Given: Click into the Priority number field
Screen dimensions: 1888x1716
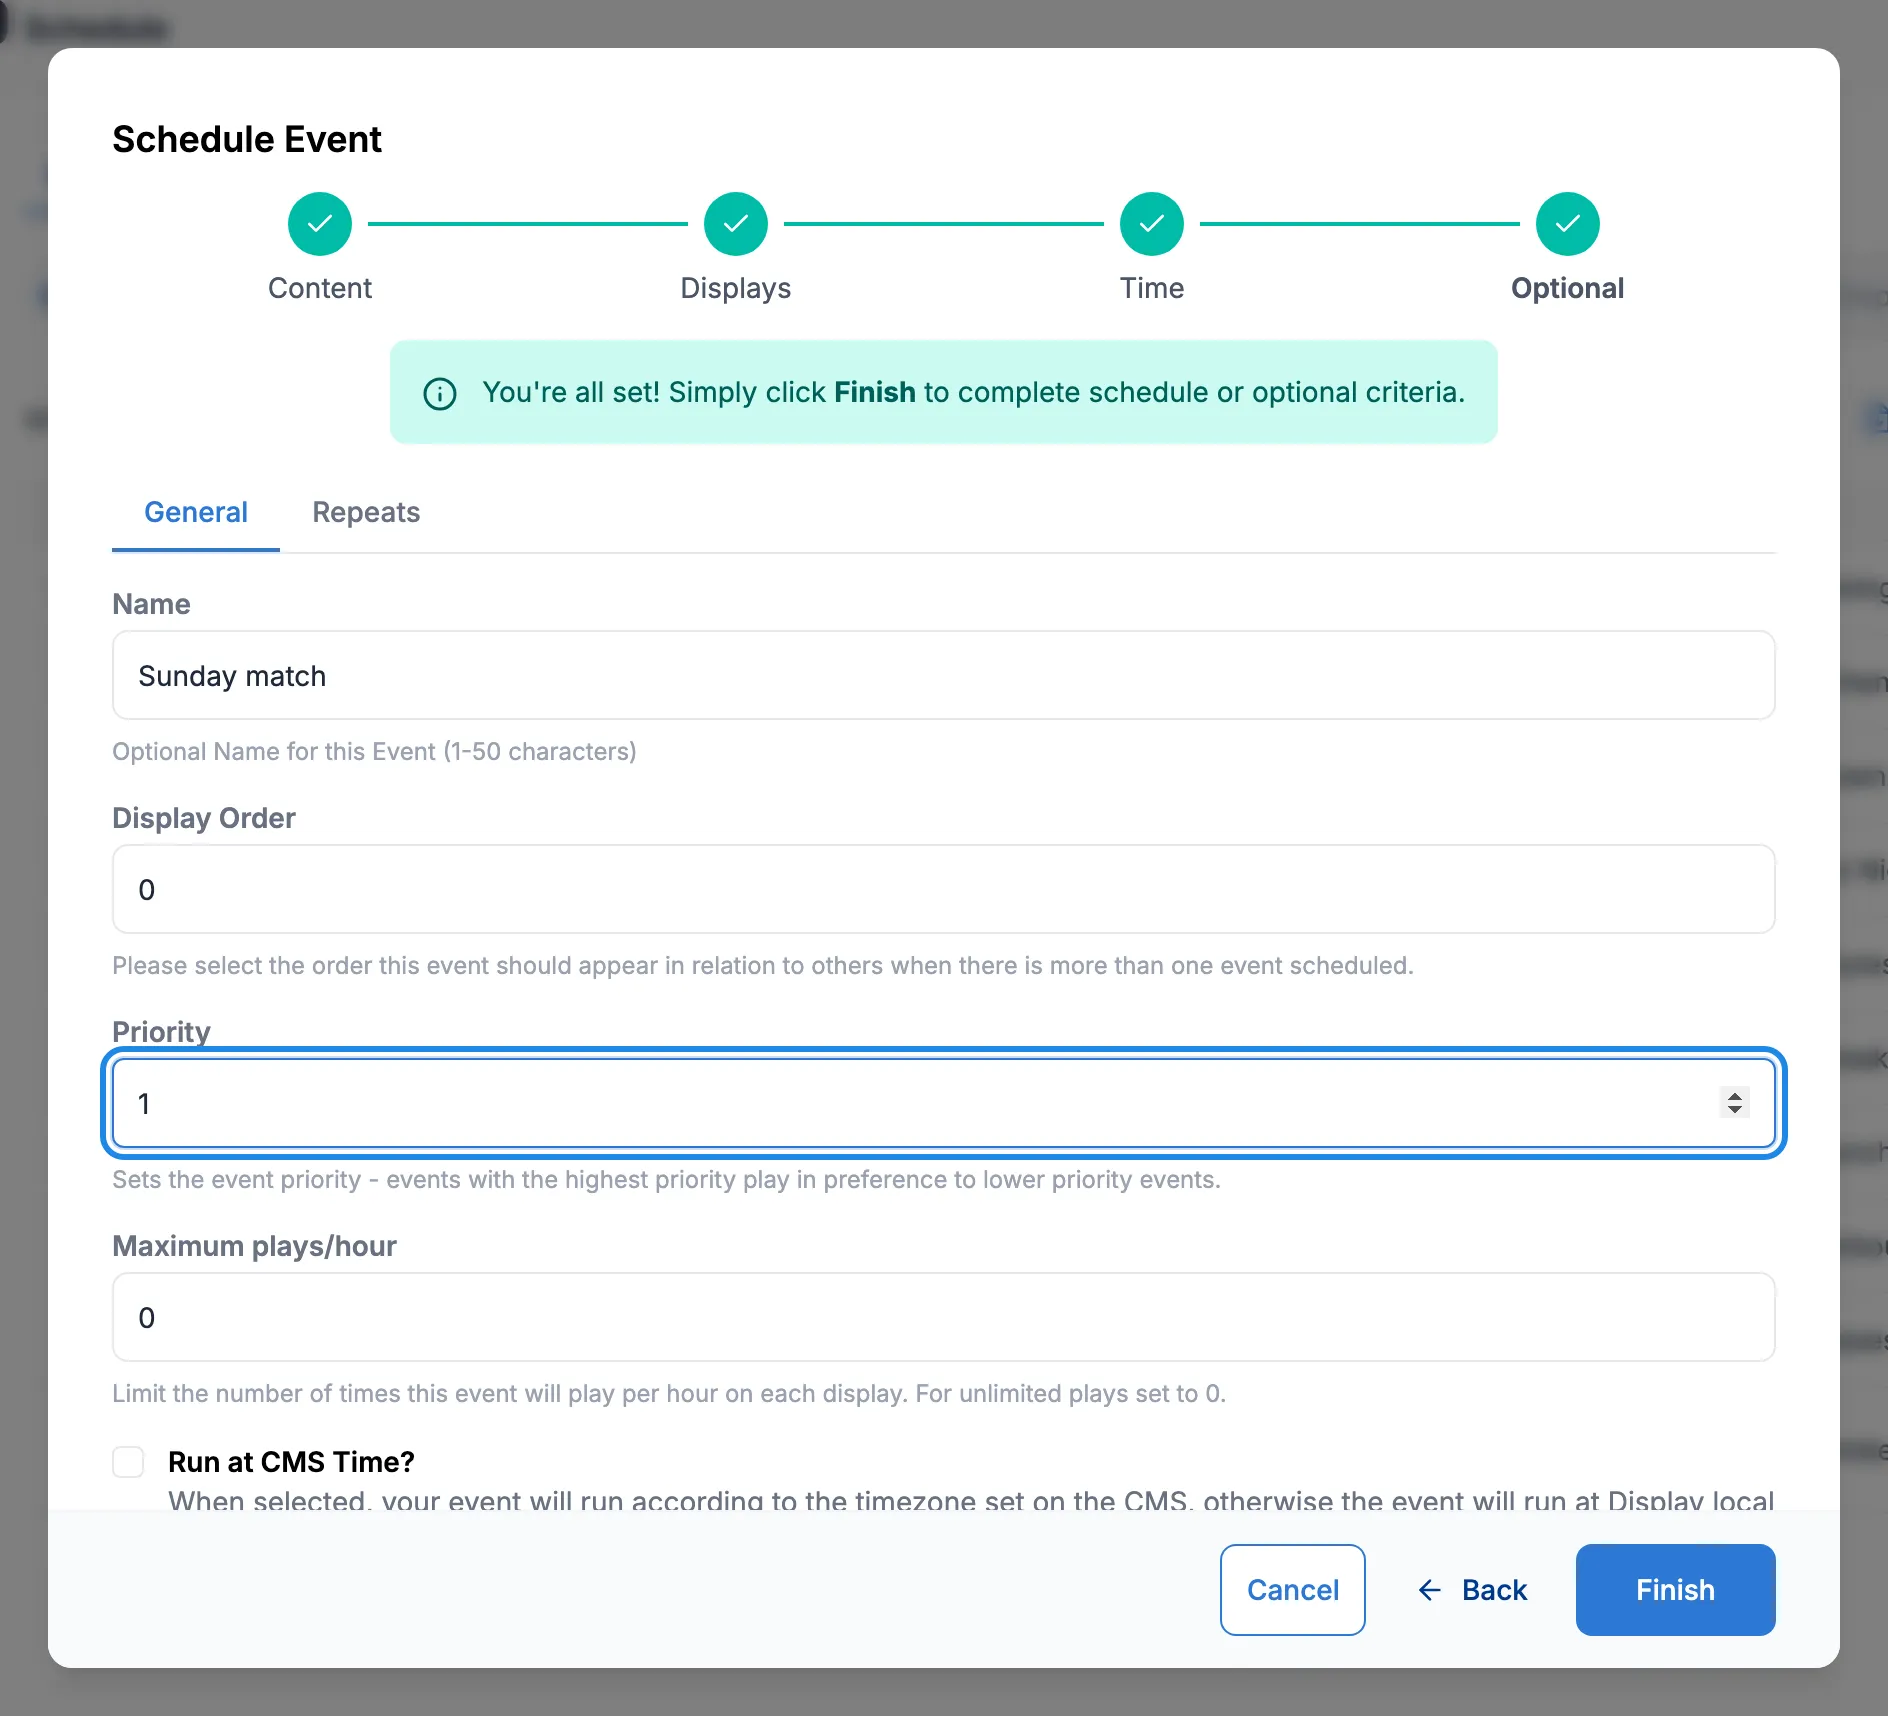Looking at the screenshot, I should (x=944, y=1103).
